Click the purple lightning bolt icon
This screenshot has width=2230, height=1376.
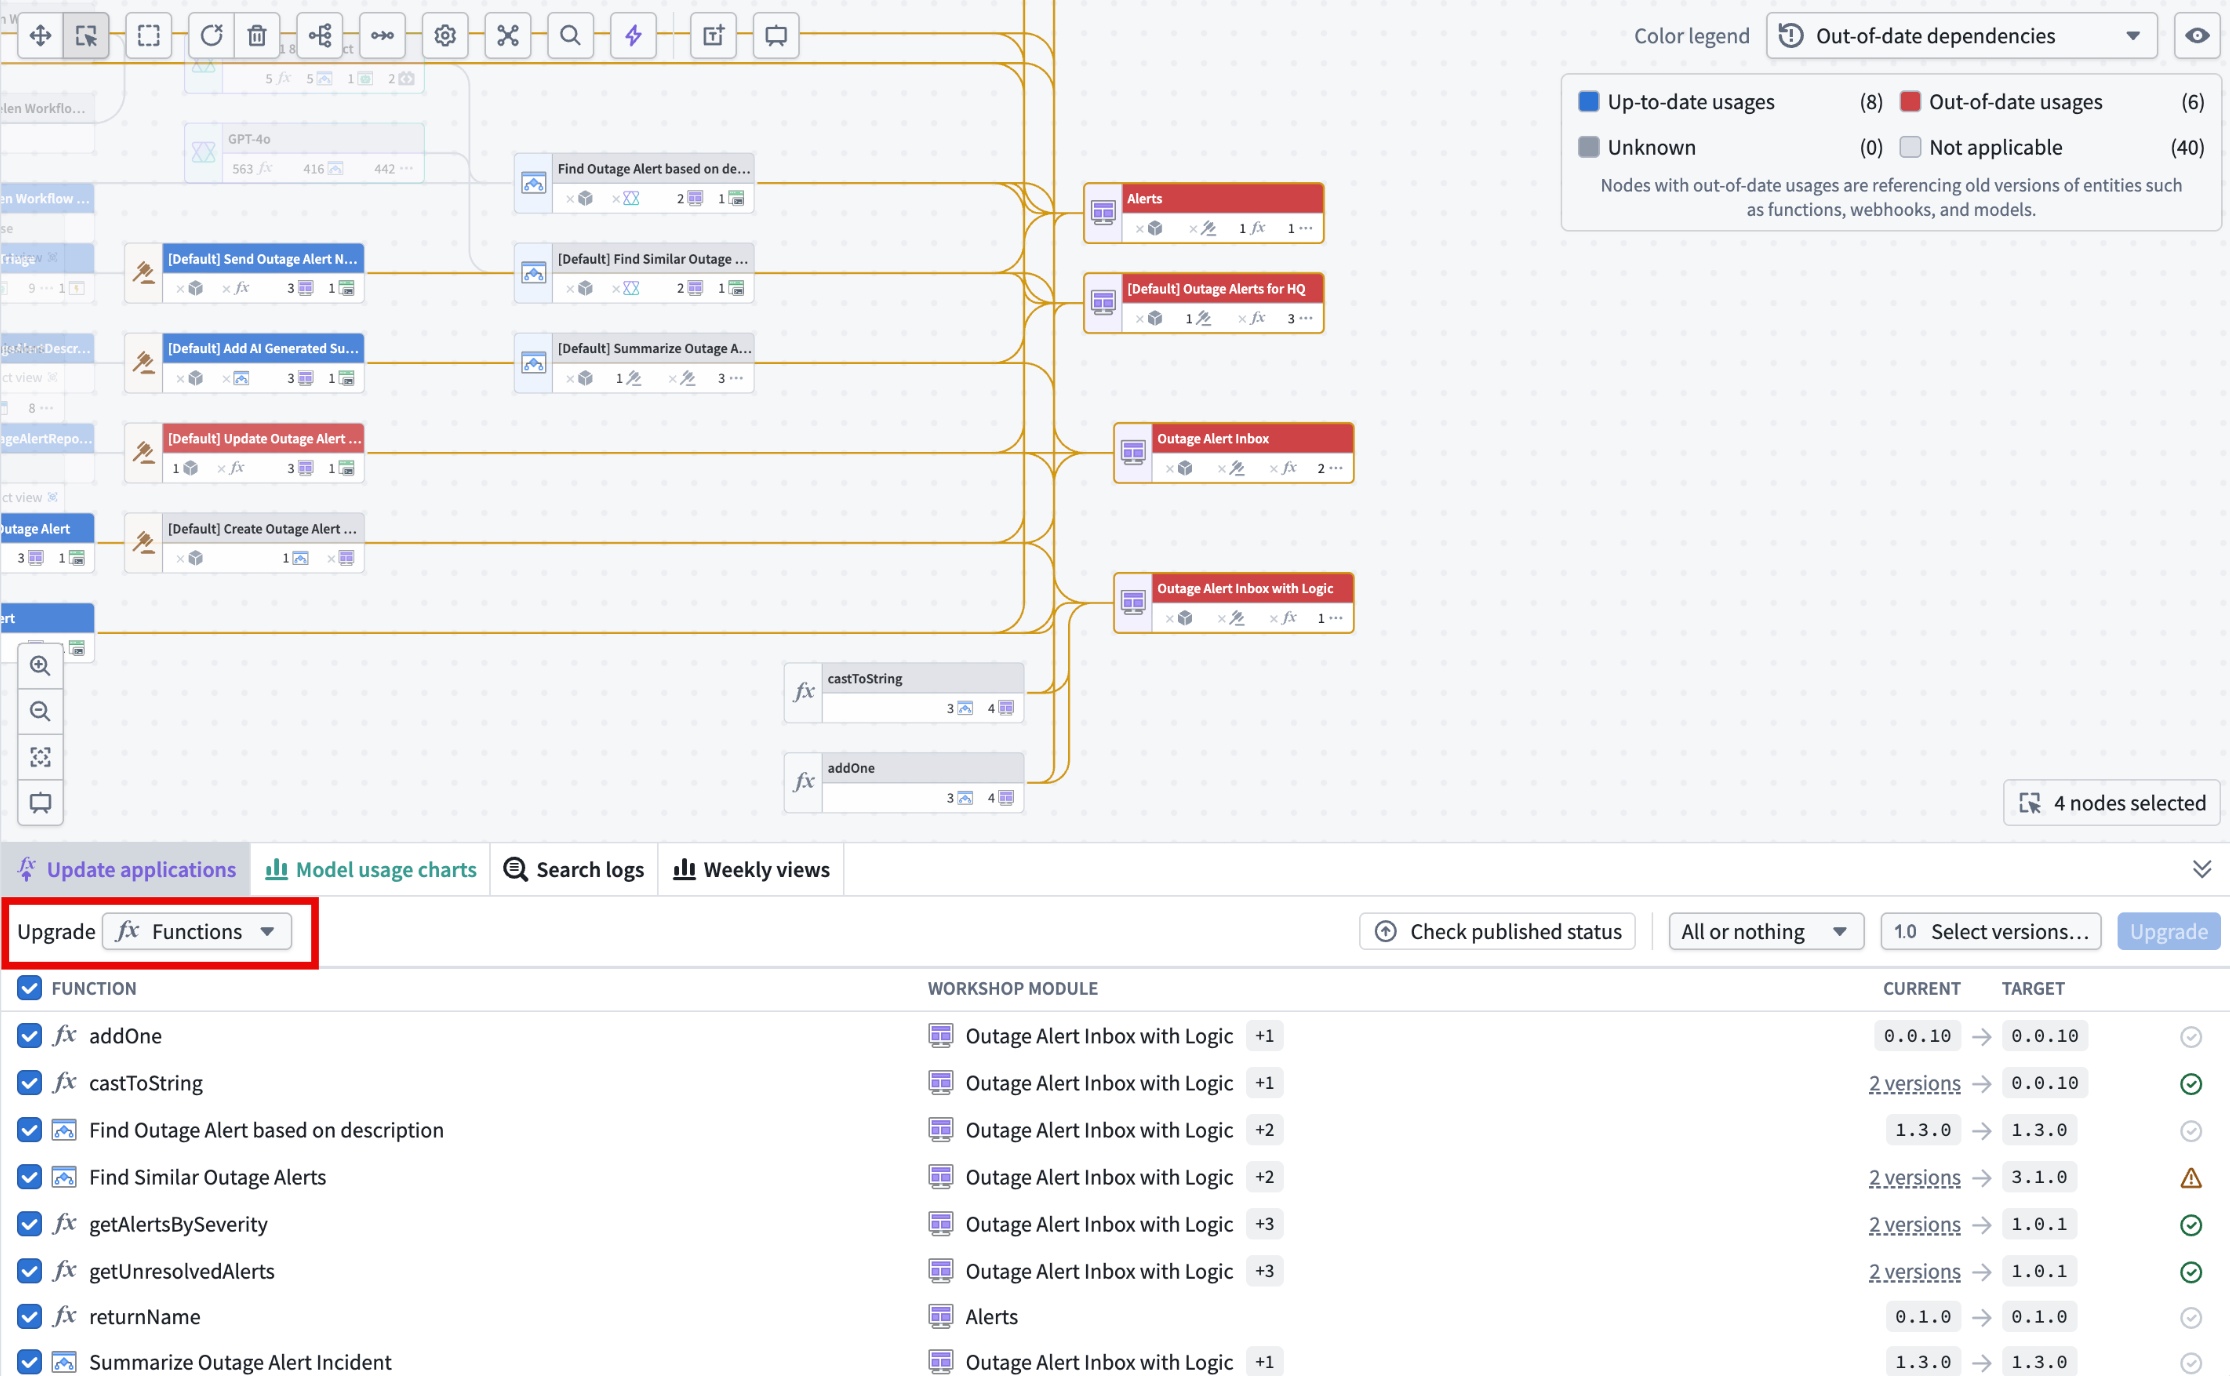tap(633, 36)
